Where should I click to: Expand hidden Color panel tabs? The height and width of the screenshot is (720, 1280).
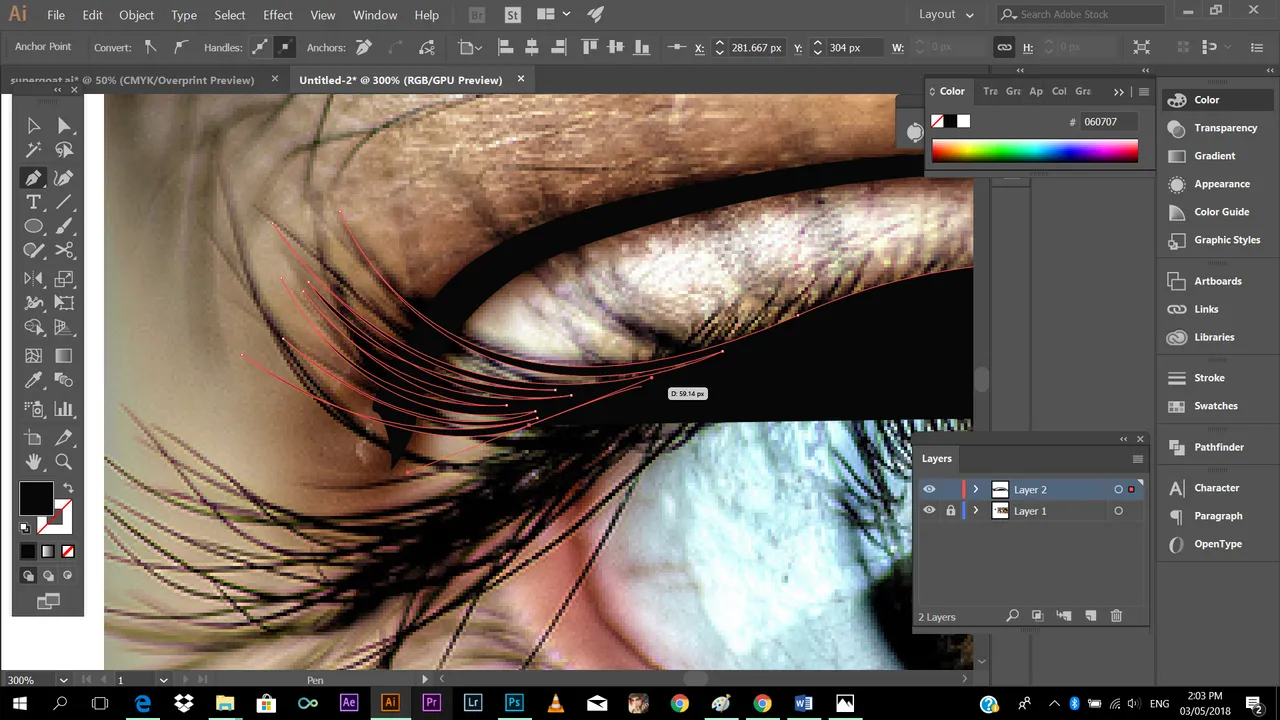pyautogui.click(x=1119, y=91)
